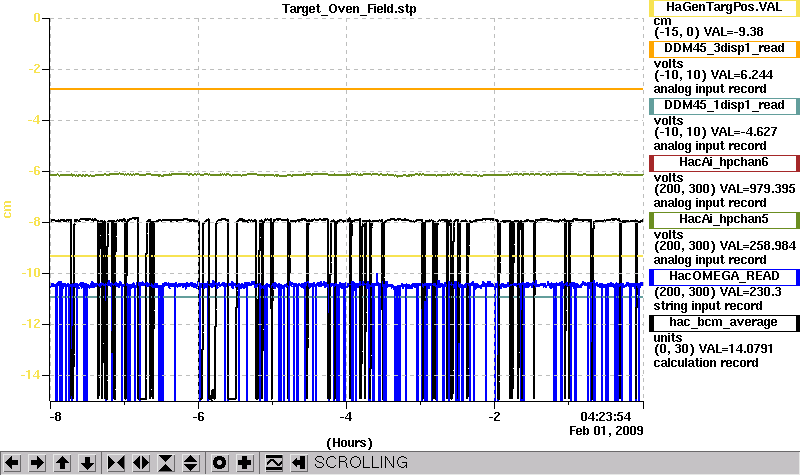The height and width of the screenshot is (475, 800).
Task: Pan the graph left with the left arrow
Action: [12, 463]
